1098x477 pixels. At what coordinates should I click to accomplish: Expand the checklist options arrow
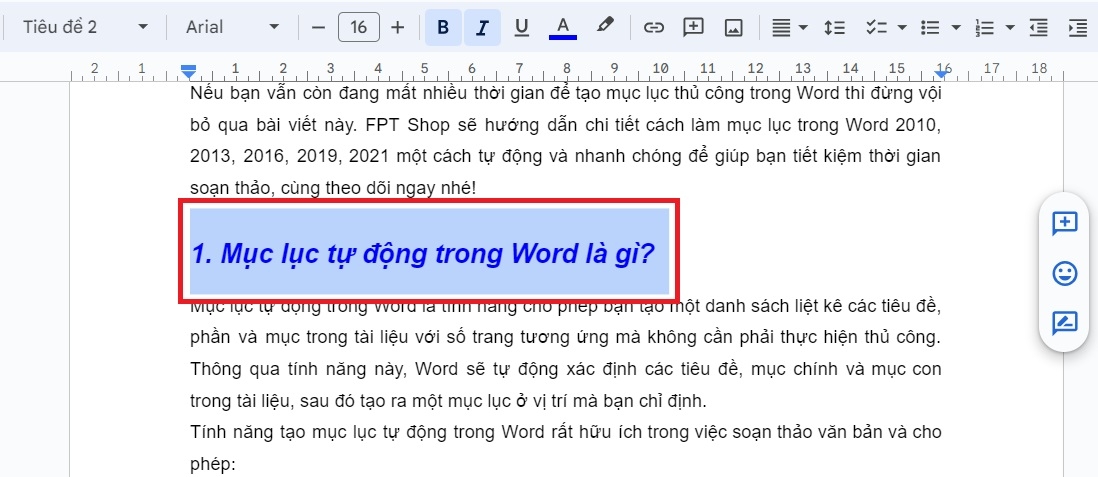click(x=902, y=27)
